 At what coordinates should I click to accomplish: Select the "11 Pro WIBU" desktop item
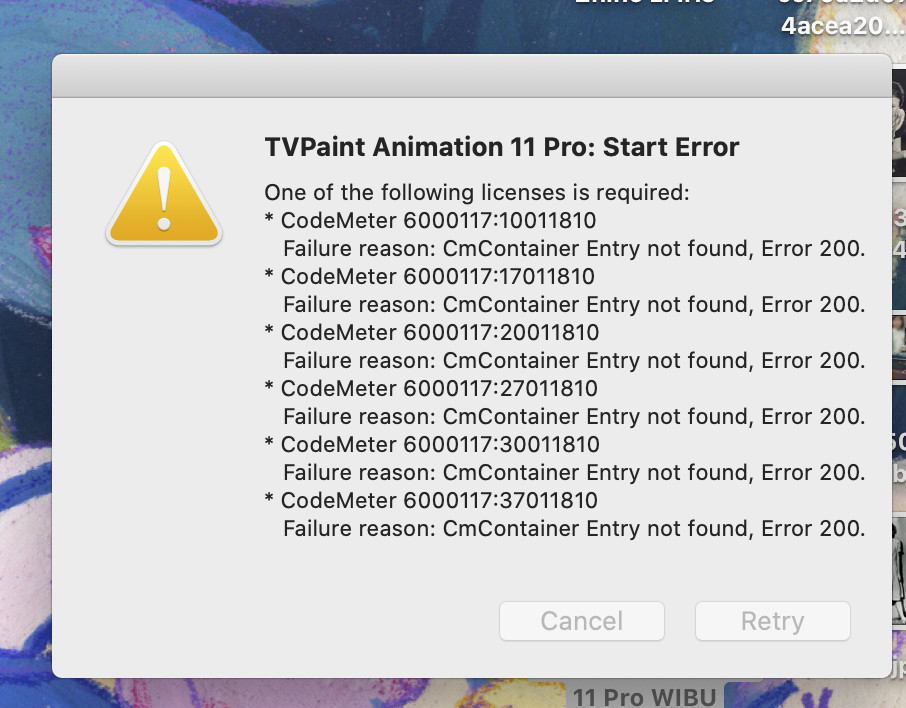coord(645,696)
